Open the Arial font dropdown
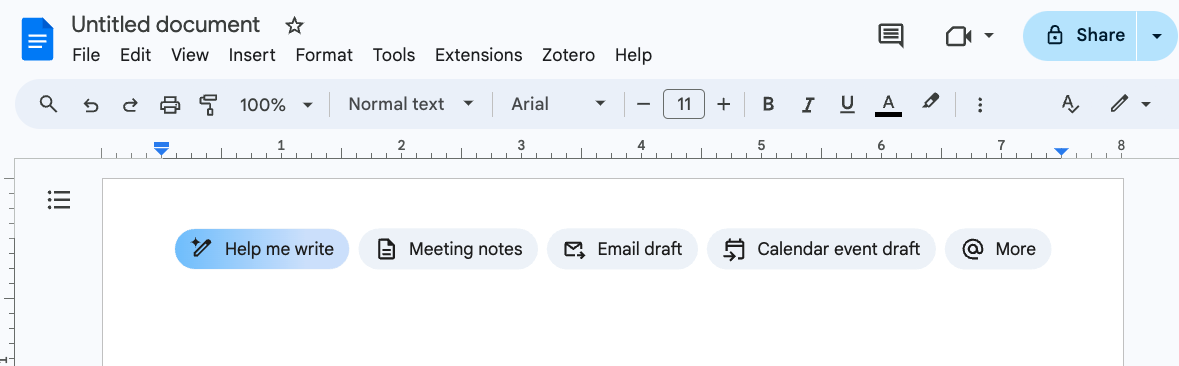 pyautogui.click(x=559, y=104)
